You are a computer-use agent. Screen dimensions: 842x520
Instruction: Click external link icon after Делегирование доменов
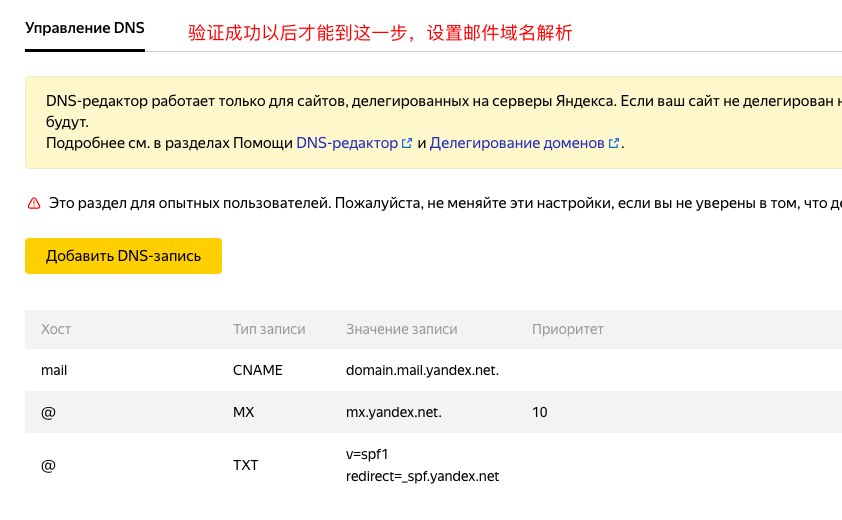click(x=613, y=143)
